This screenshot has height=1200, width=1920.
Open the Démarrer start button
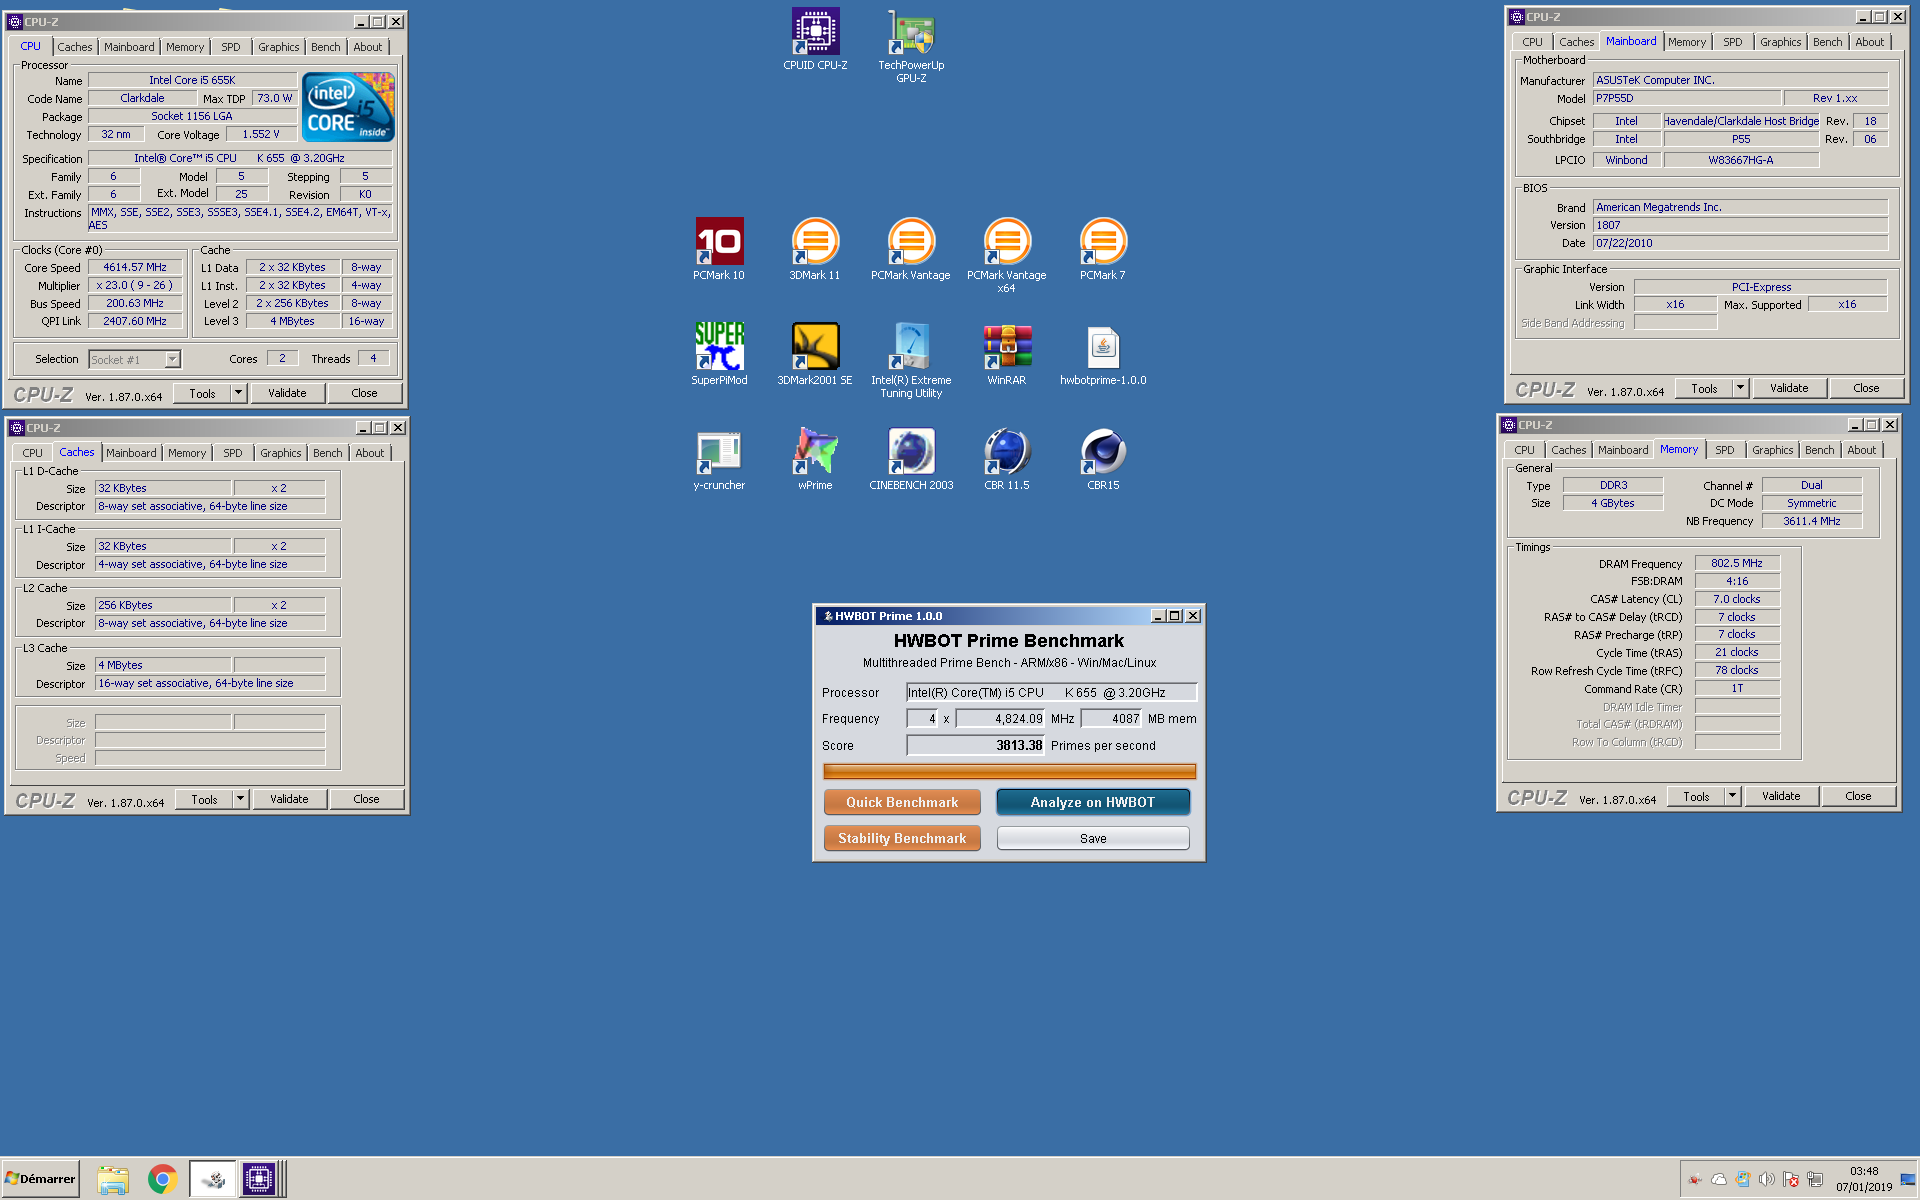pos(40,1179)
